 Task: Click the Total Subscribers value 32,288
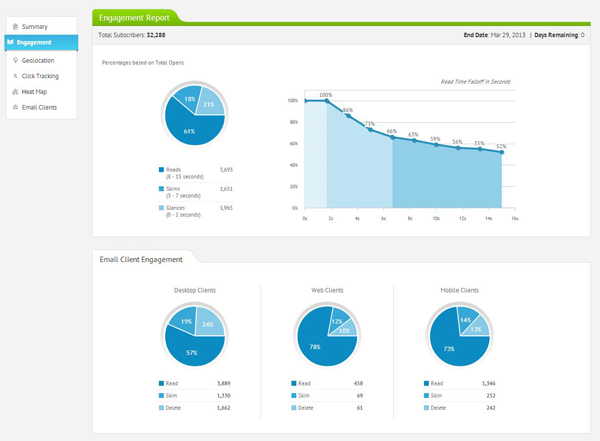coord(156,35)
